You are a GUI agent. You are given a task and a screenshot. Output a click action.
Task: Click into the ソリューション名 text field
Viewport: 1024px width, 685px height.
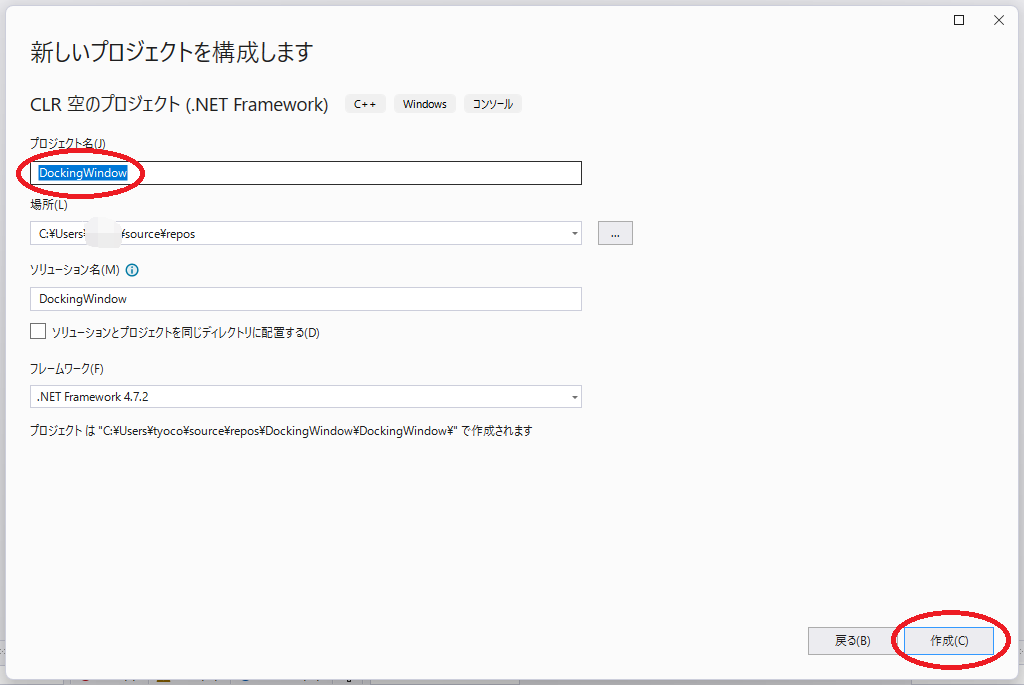click(305, 299)
